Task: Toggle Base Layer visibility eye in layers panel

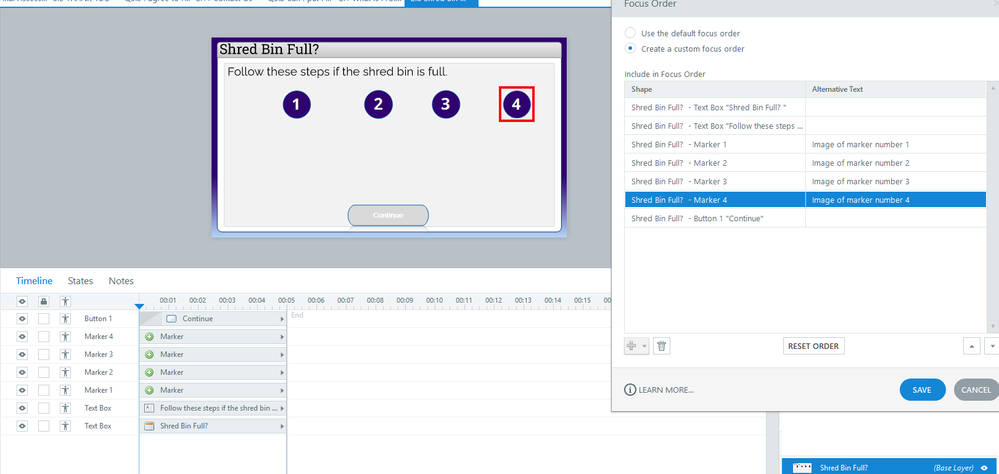Action: [x=985, y=468]
